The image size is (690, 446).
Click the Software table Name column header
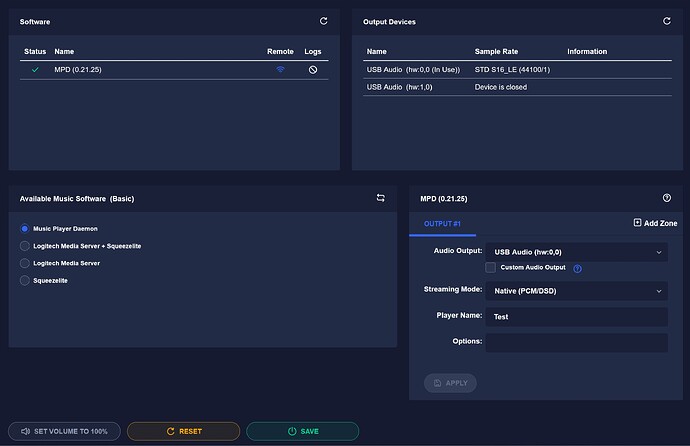pos(64,51)
